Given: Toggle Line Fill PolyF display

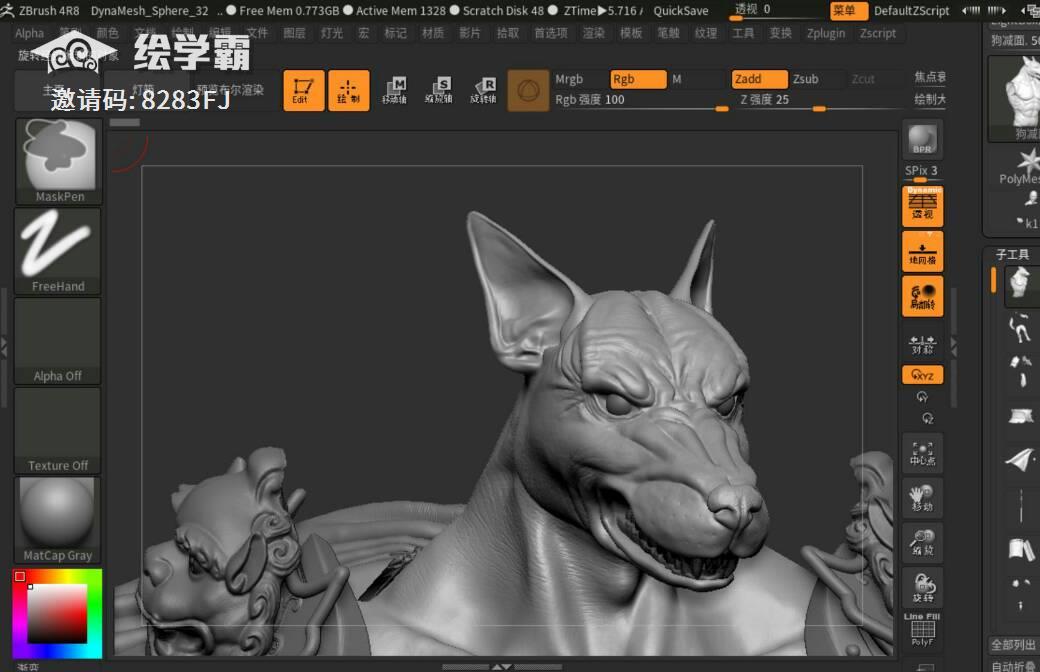Looking at the screenshot, I should pos(922,629).
